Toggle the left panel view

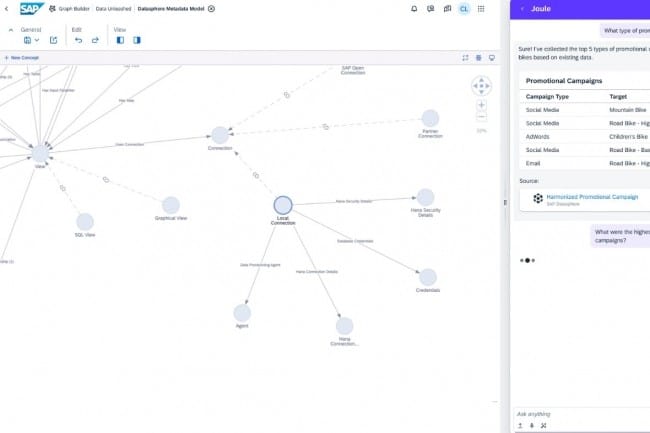[121, 40]
